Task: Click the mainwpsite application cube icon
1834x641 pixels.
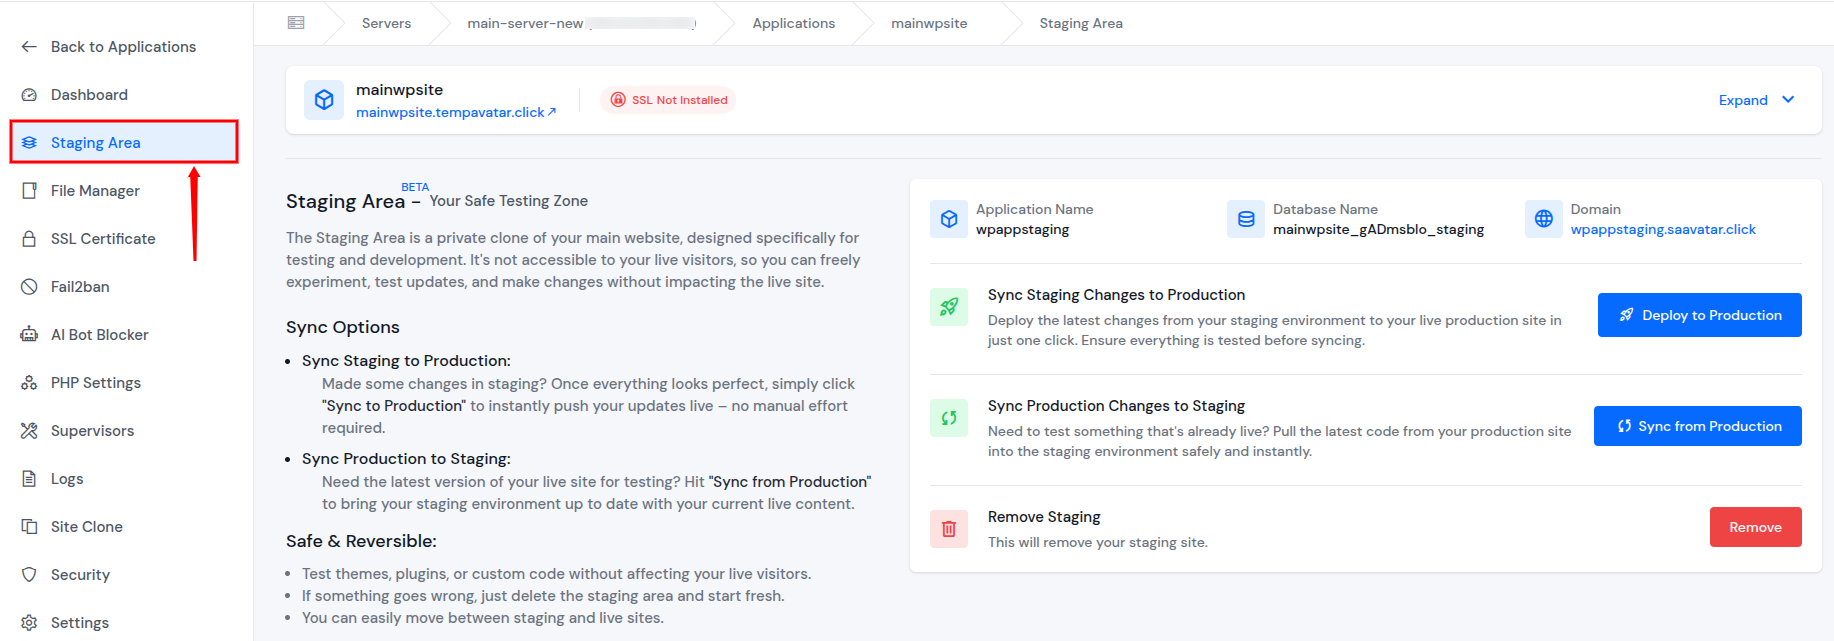Action: [324, 100]
